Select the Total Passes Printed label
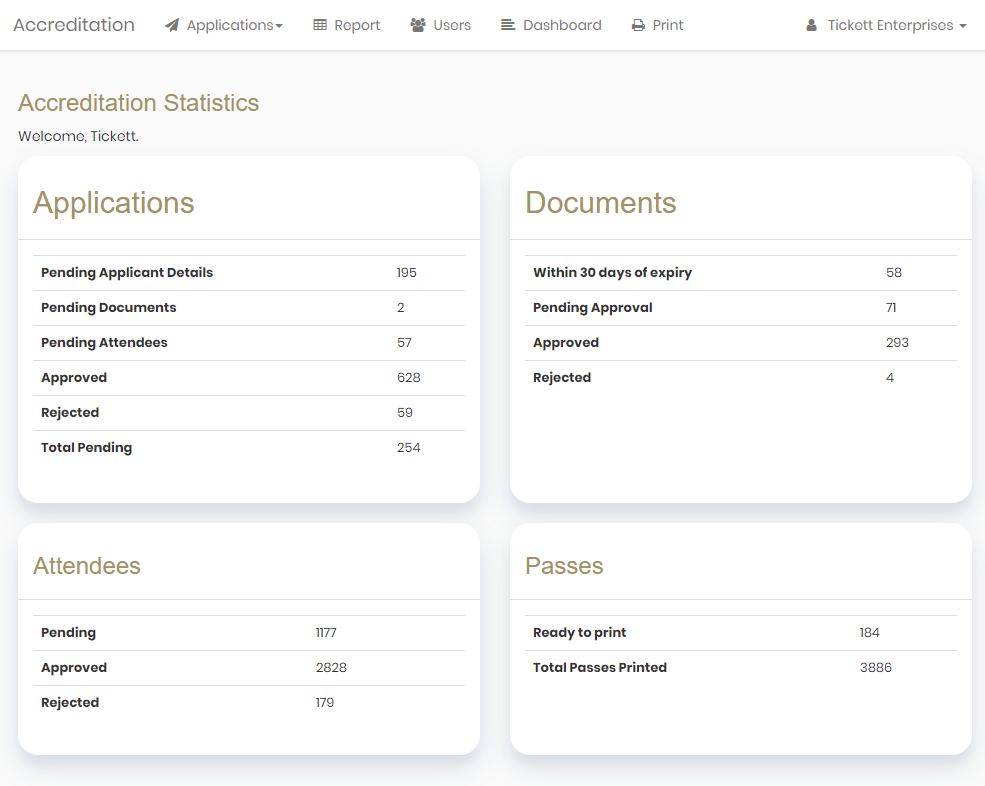985x786 pixels. click(x=600, y=668)
